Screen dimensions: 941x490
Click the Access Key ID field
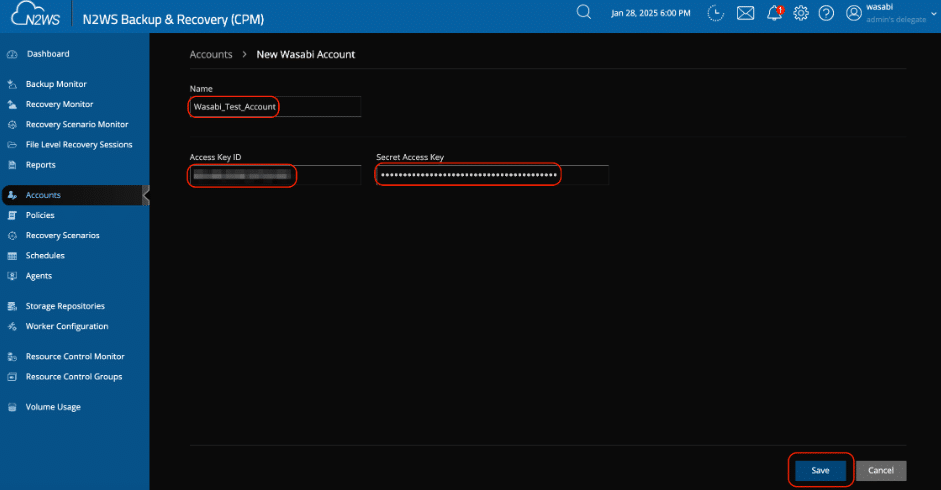(x=275, y=175)
